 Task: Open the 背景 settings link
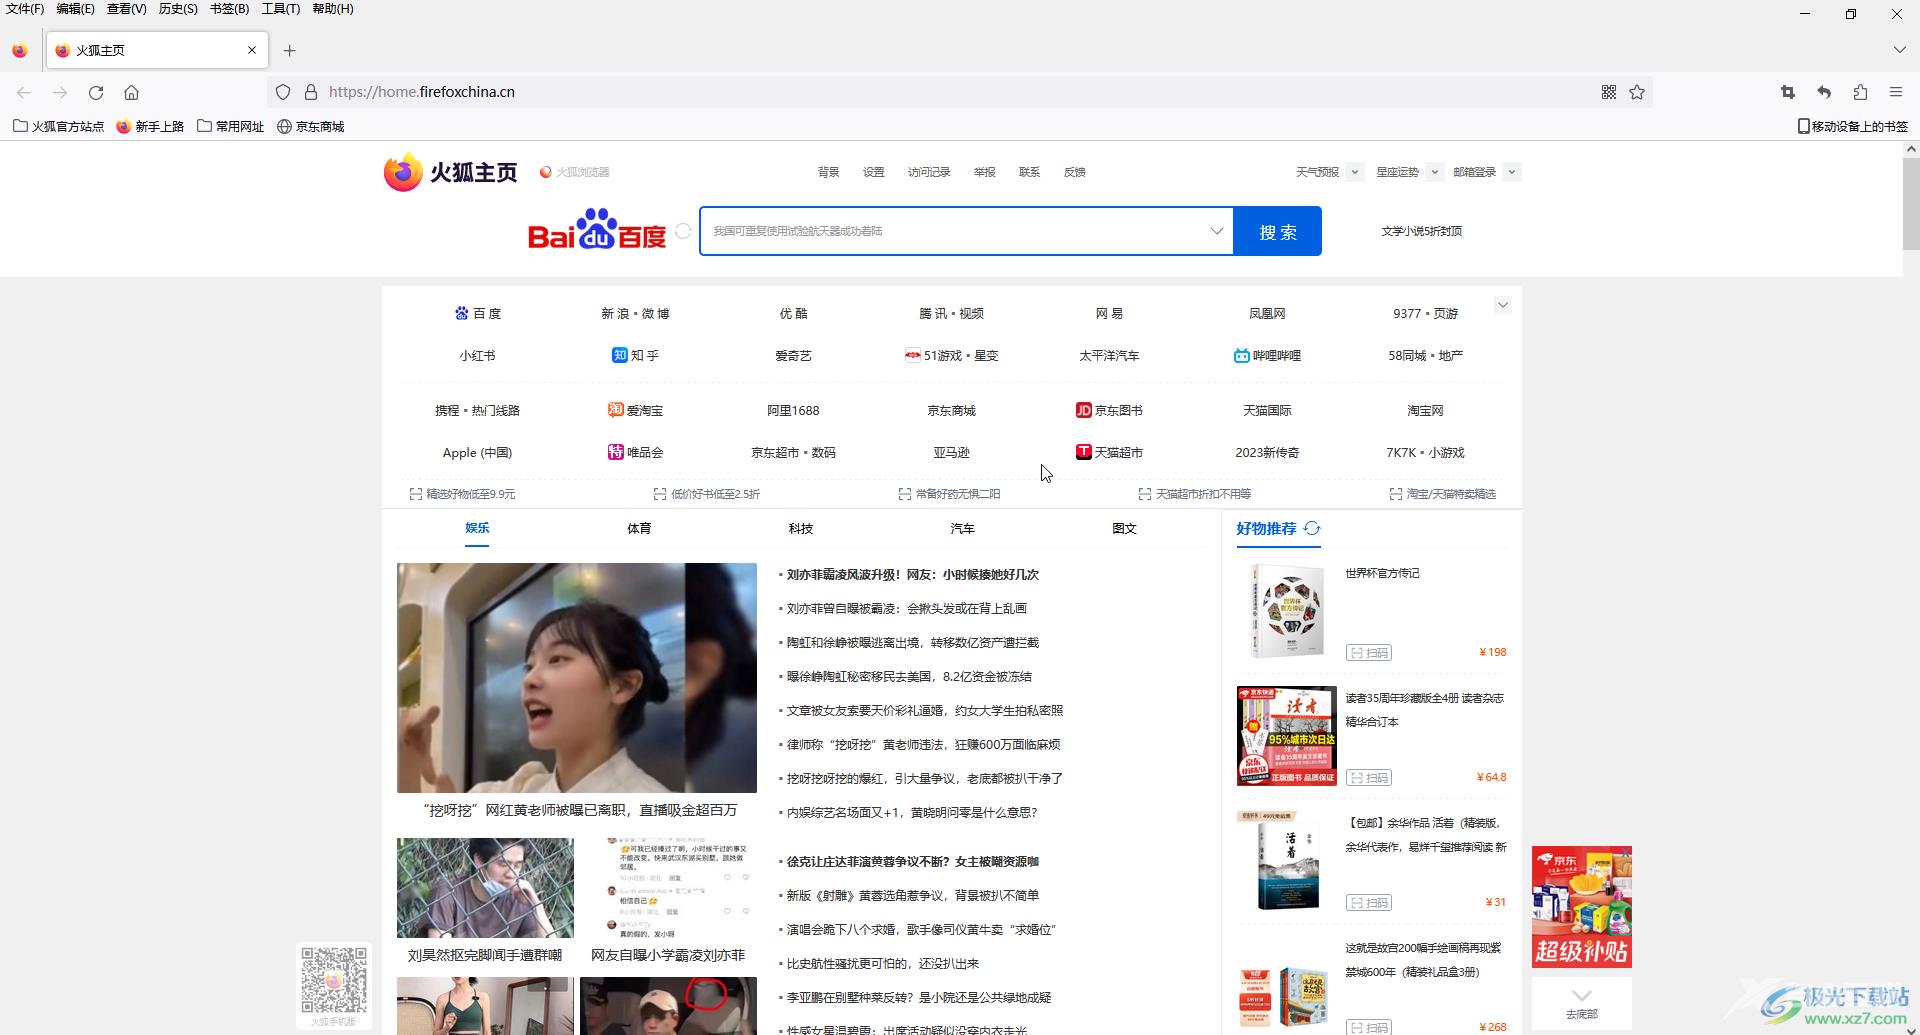tap(828, 172)
